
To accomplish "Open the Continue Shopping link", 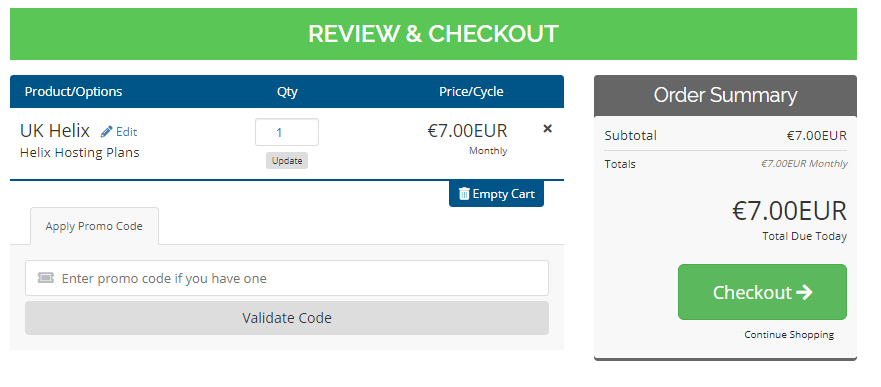I will point(789,335).
